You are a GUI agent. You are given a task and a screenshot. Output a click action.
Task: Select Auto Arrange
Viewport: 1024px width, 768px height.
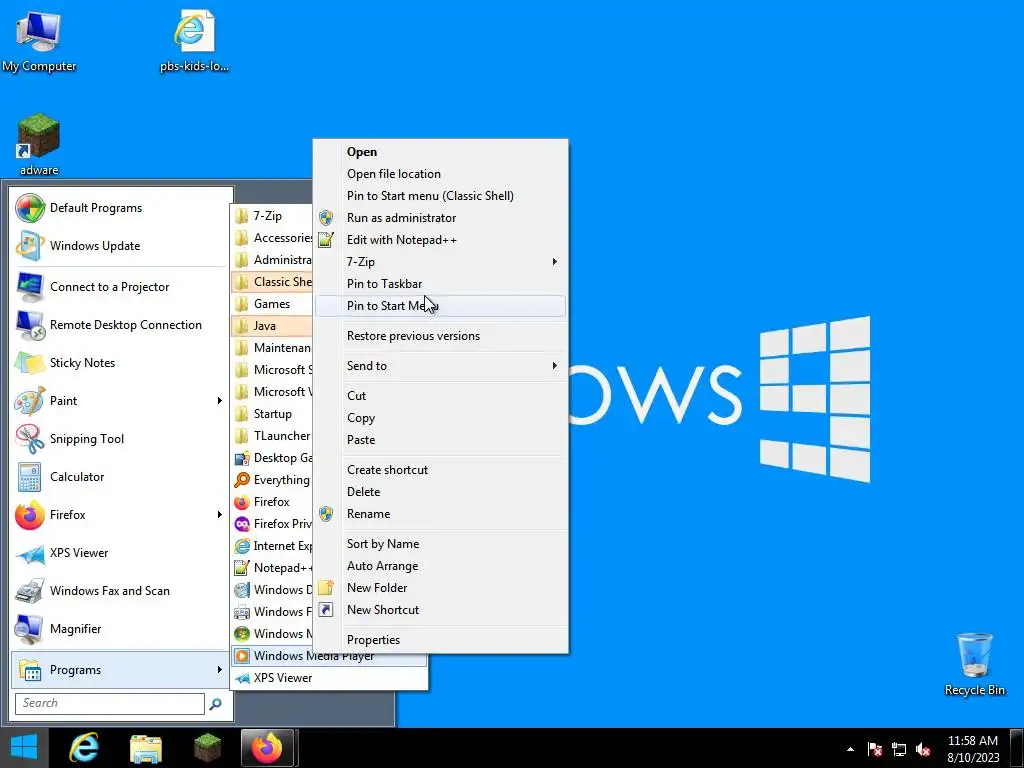point(441,566)
